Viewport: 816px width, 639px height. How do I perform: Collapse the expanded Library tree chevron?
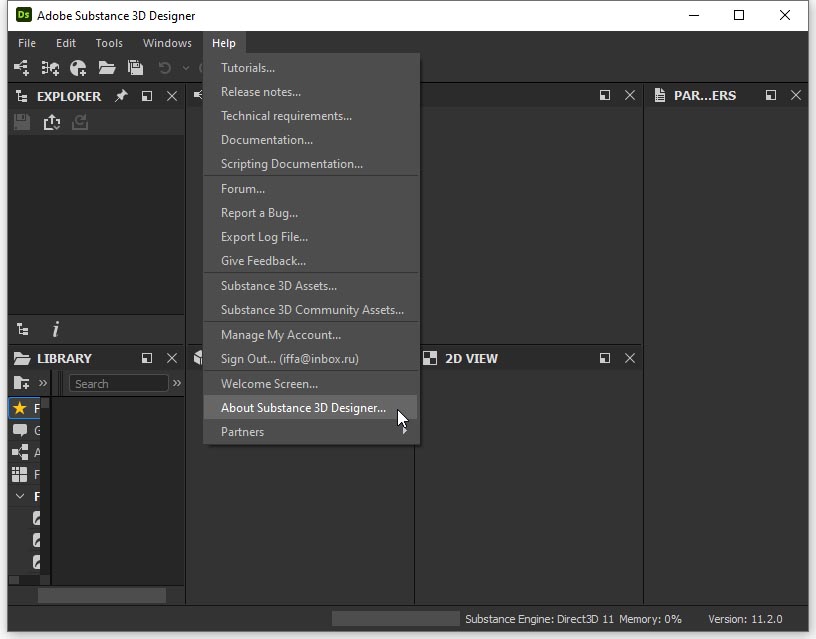click(20, 496)
